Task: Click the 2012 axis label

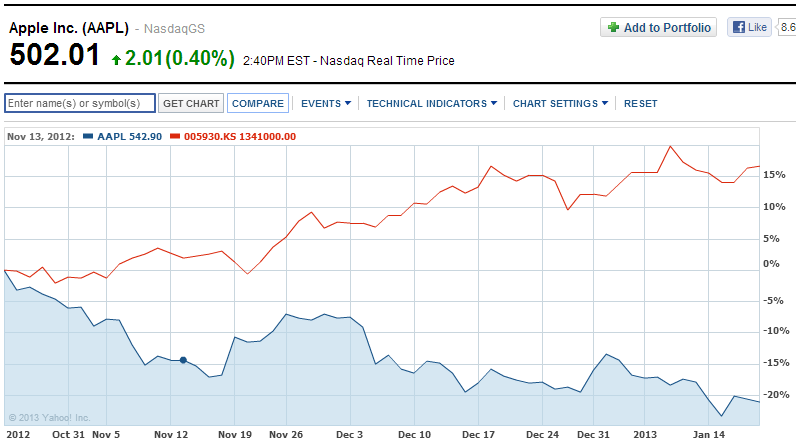Action: pos(18,435)
